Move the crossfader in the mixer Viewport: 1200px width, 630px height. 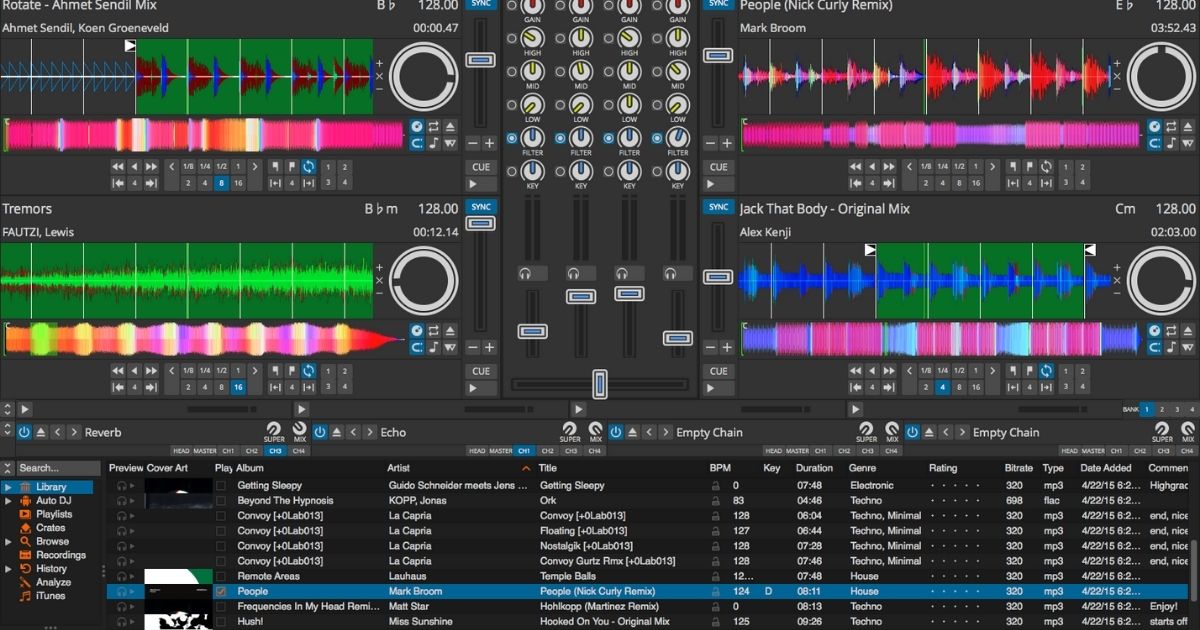click(599, 383)
